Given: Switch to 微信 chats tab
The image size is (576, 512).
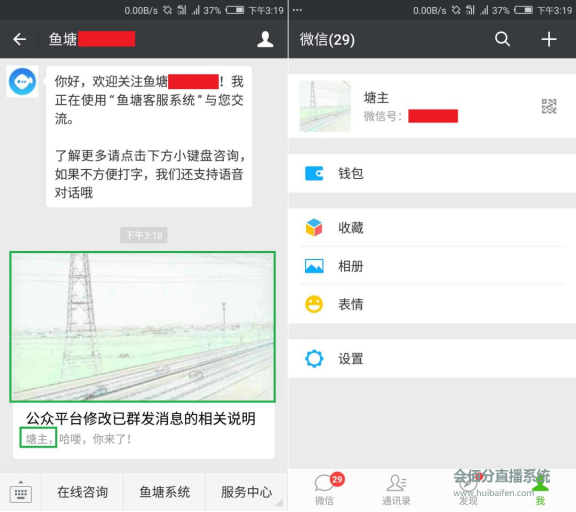Looking at the screenshot, I should (x=325, y=490).
